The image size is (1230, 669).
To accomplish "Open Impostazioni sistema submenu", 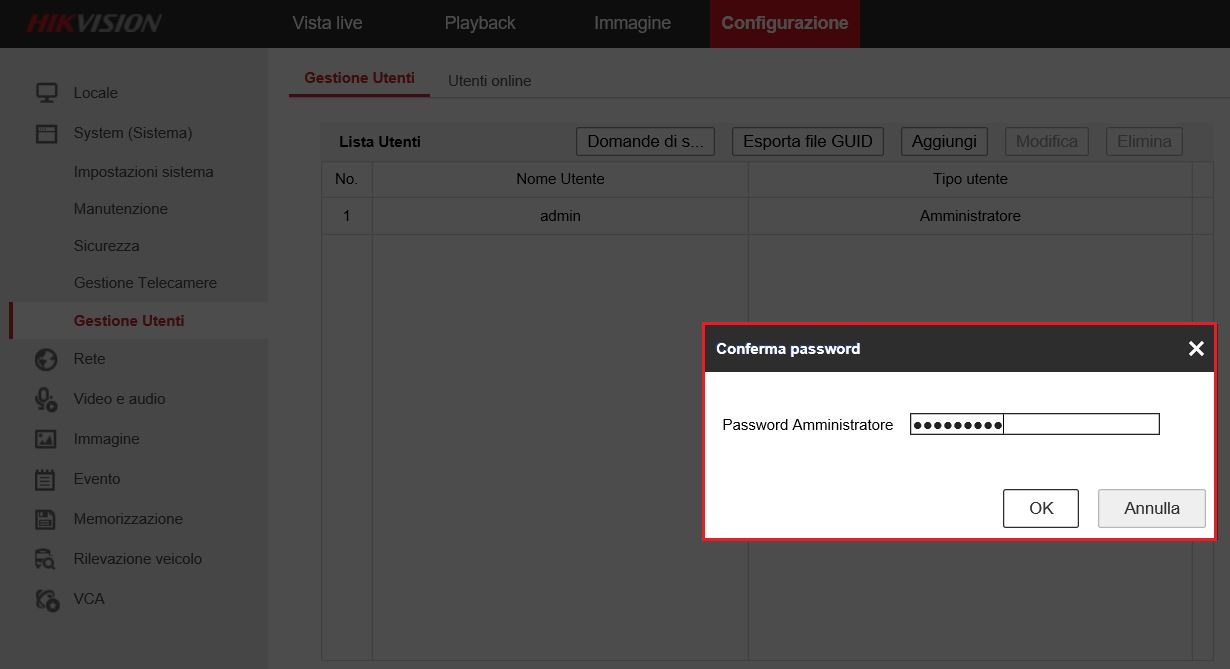I will 144,172.
